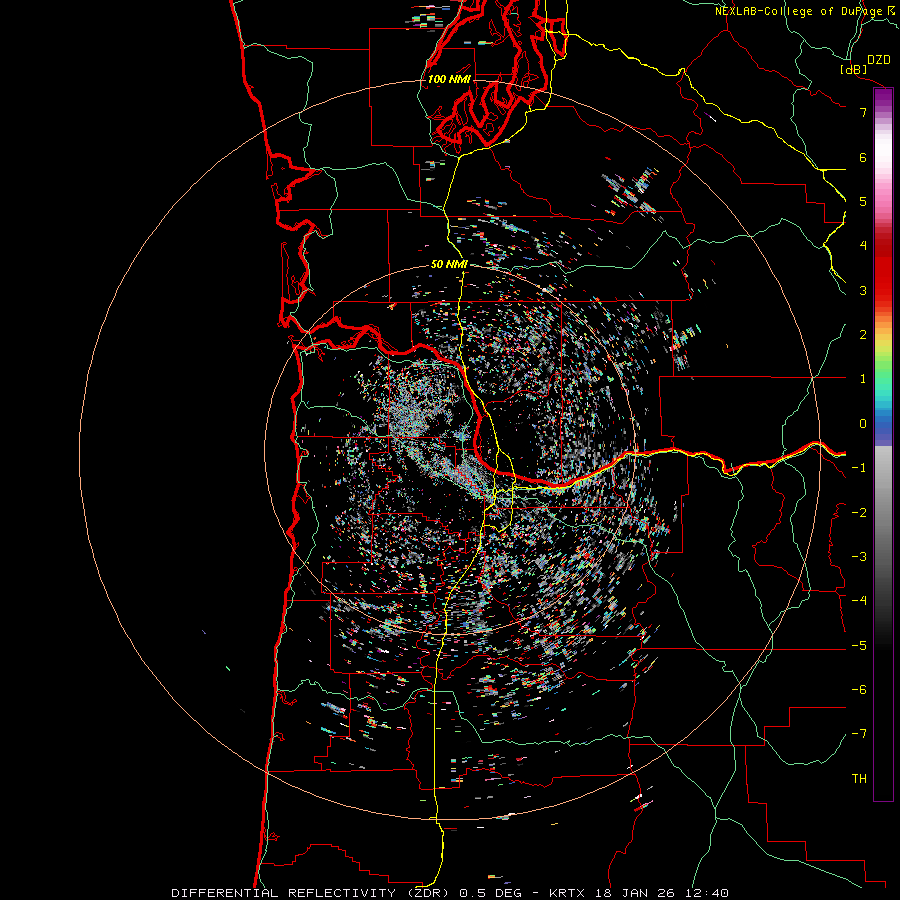900x900 pixels.
Task: Click the ZDR color scale bar
Action: click(883, 444)
